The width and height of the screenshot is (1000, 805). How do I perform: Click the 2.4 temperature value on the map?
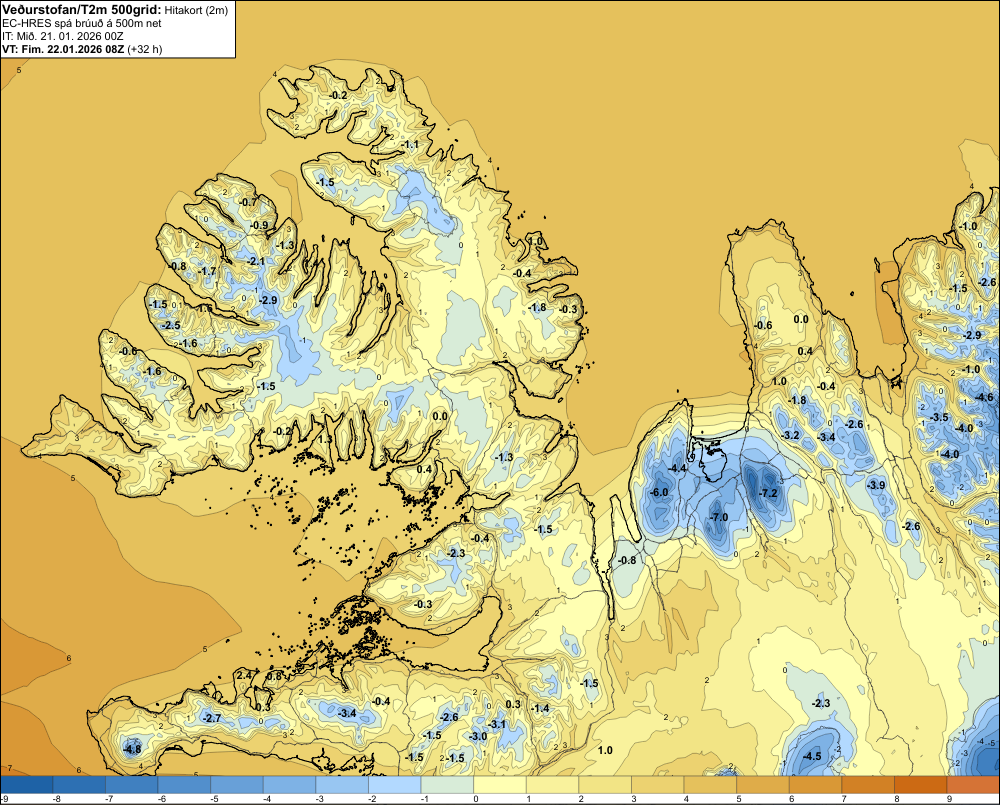click(x=244, y=676)
